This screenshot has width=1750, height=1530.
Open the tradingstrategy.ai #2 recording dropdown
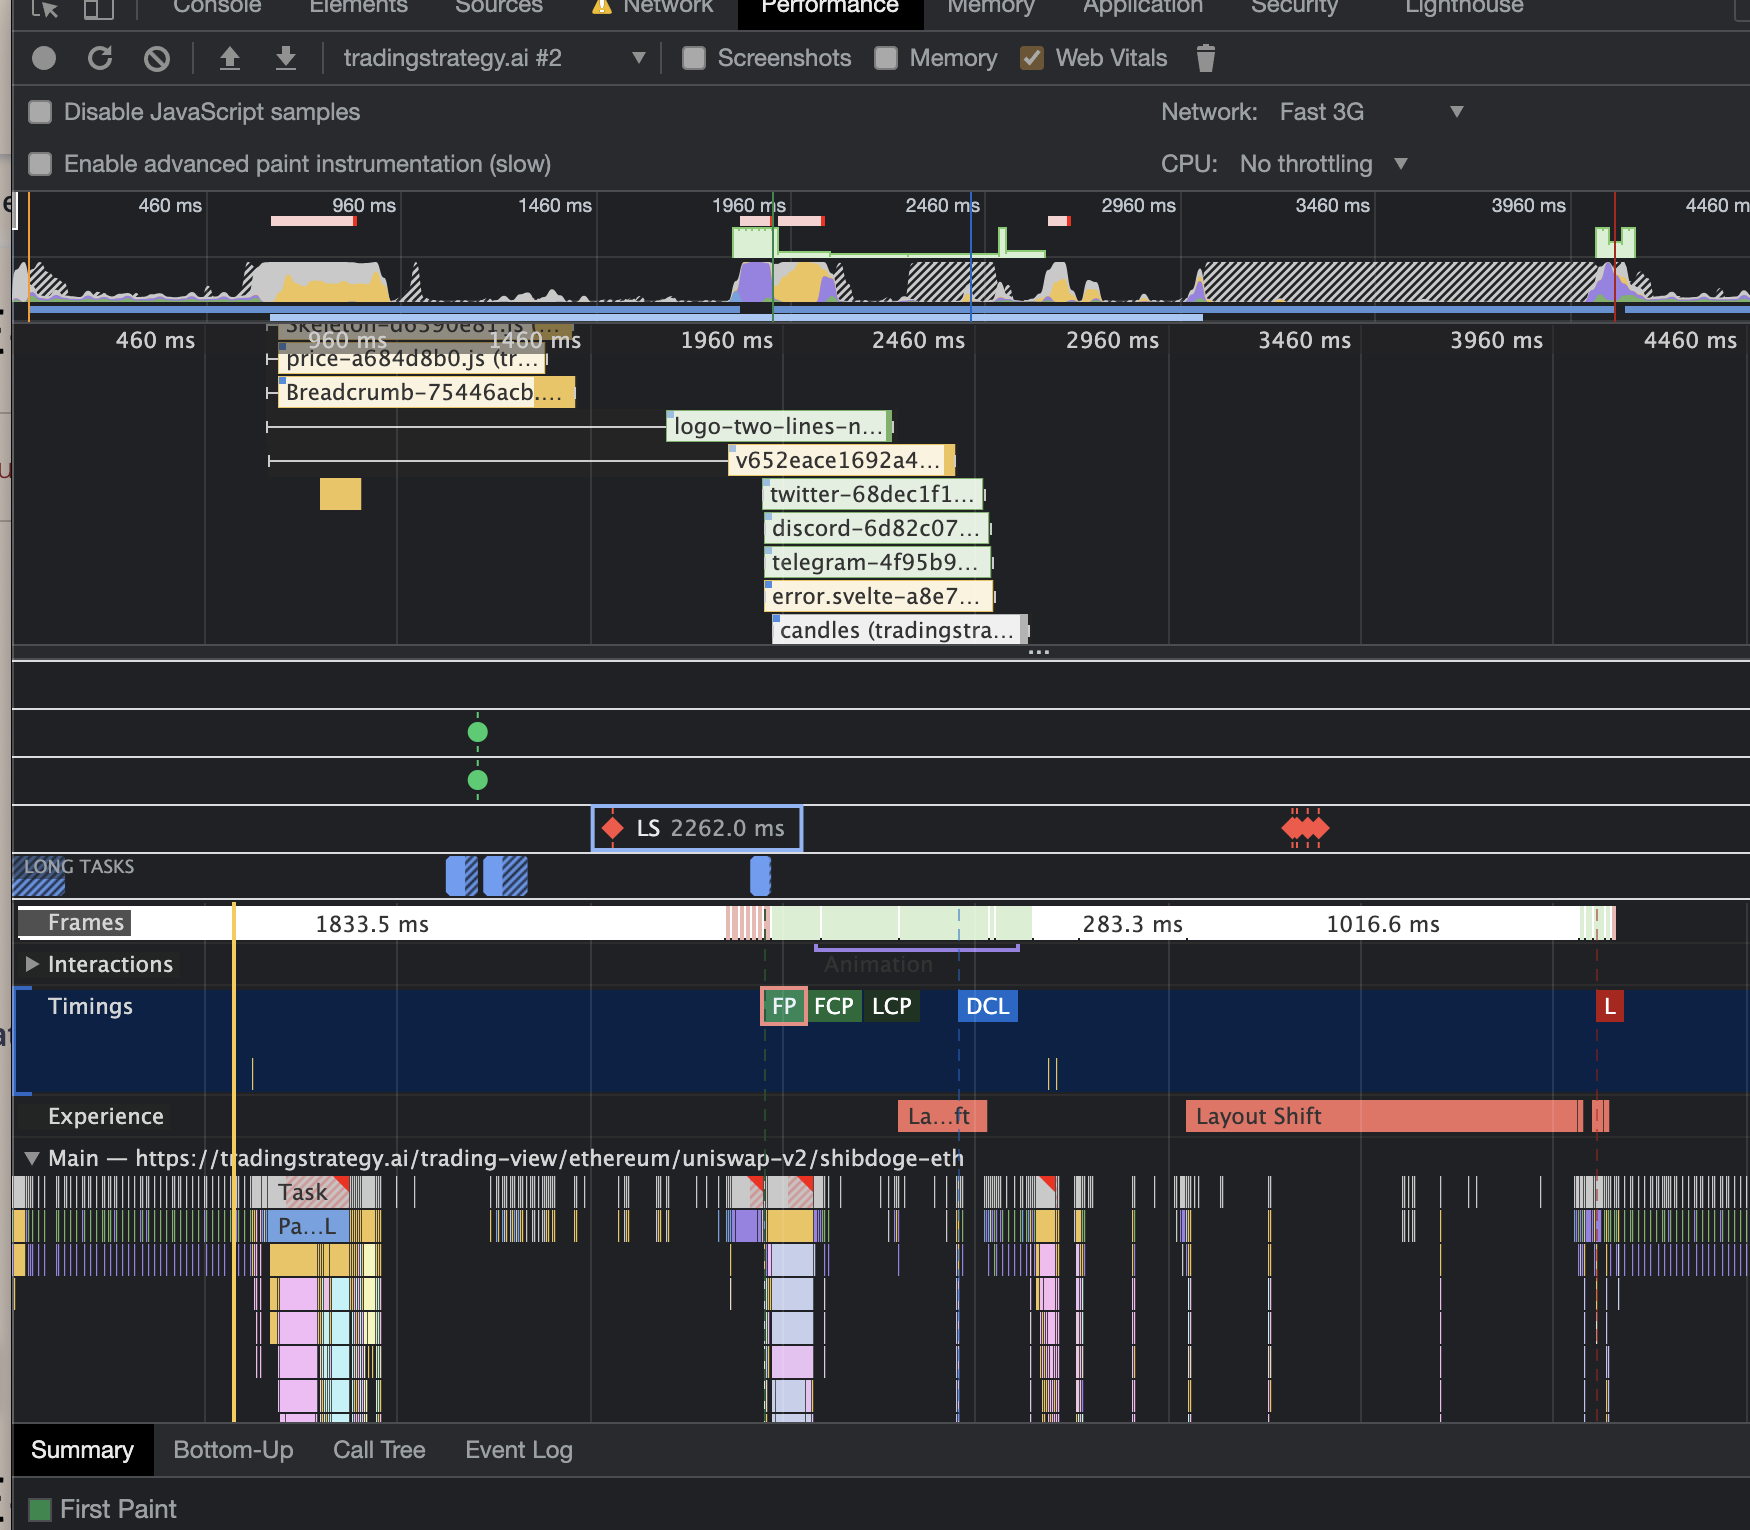[495, 58]
